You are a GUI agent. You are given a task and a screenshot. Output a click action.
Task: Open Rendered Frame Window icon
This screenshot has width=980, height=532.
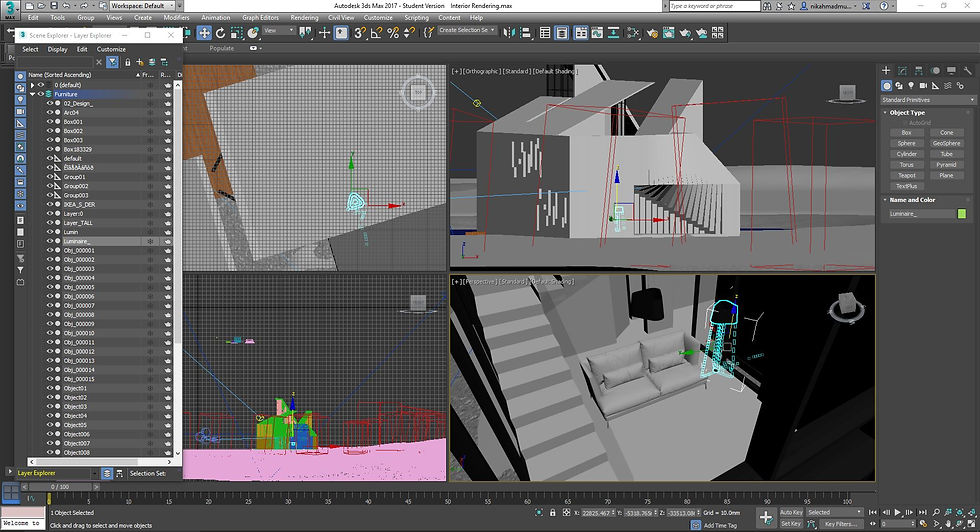point(669,33)
